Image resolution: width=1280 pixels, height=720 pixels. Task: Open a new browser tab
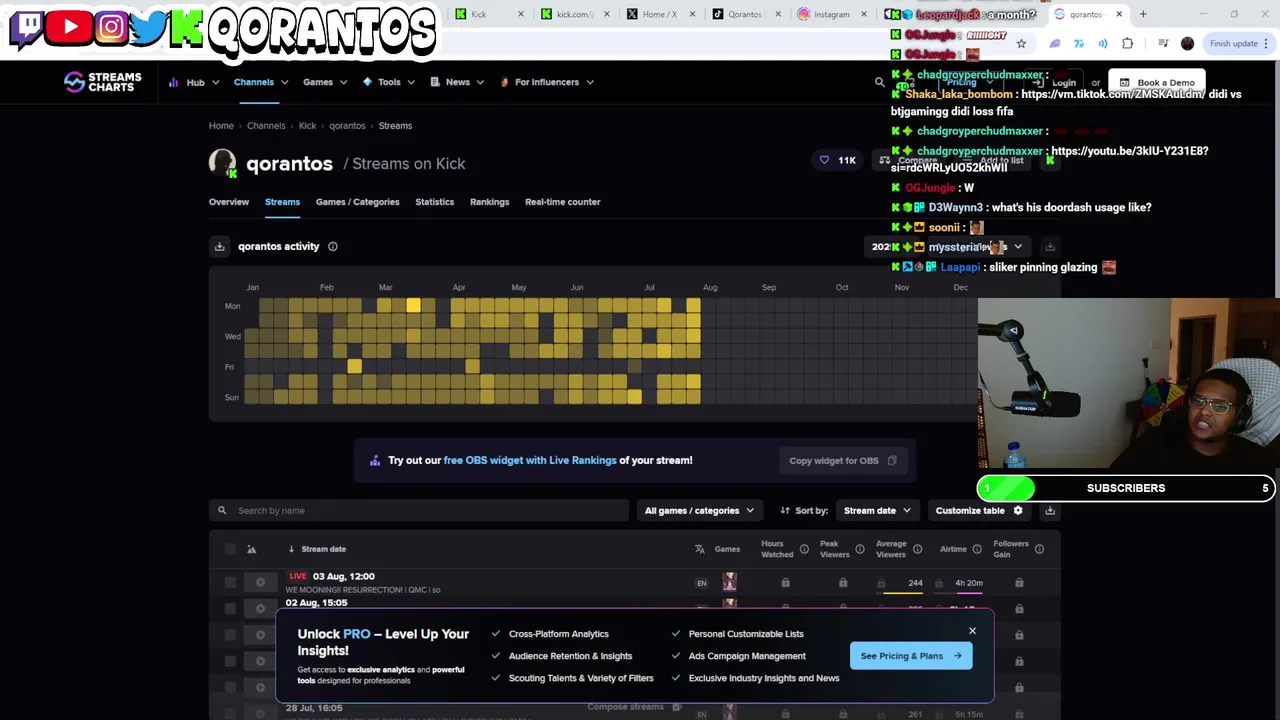pyautogui.click(x=1143, y=14)
